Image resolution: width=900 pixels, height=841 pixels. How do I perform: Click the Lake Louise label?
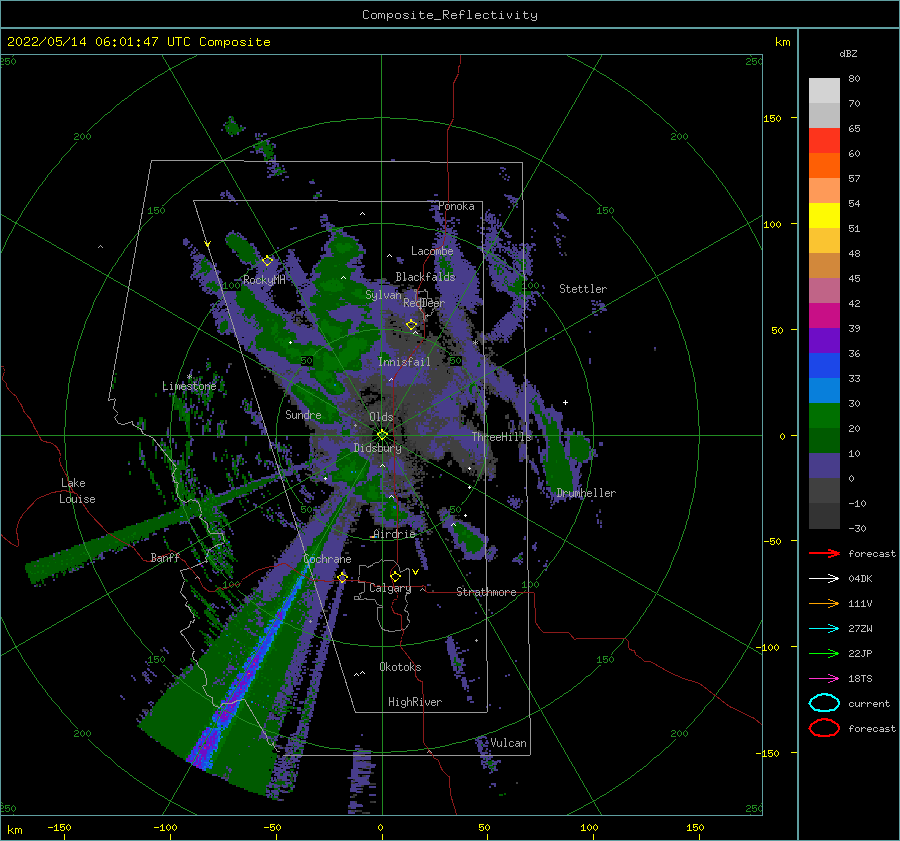(x=77, y=491)
